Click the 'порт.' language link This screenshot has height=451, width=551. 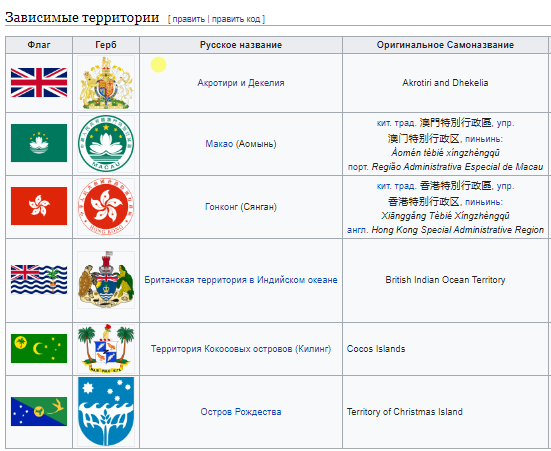[358, 167]
